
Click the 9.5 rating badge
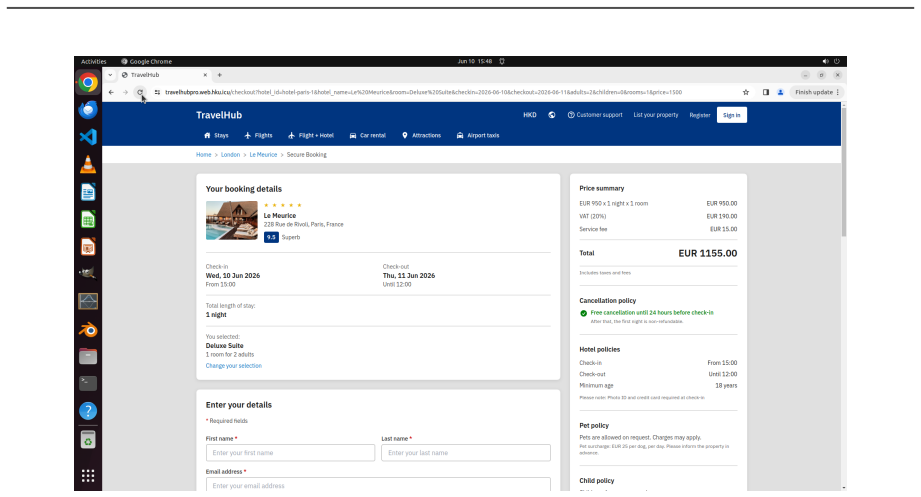(x=271, y=237)
